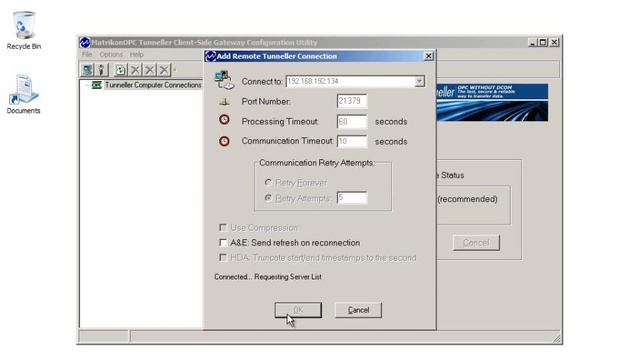Click the Tunneller Computer Connections tree icon
Screen dimensions: 640x360
pyautogui.click(x=96, y=85)
